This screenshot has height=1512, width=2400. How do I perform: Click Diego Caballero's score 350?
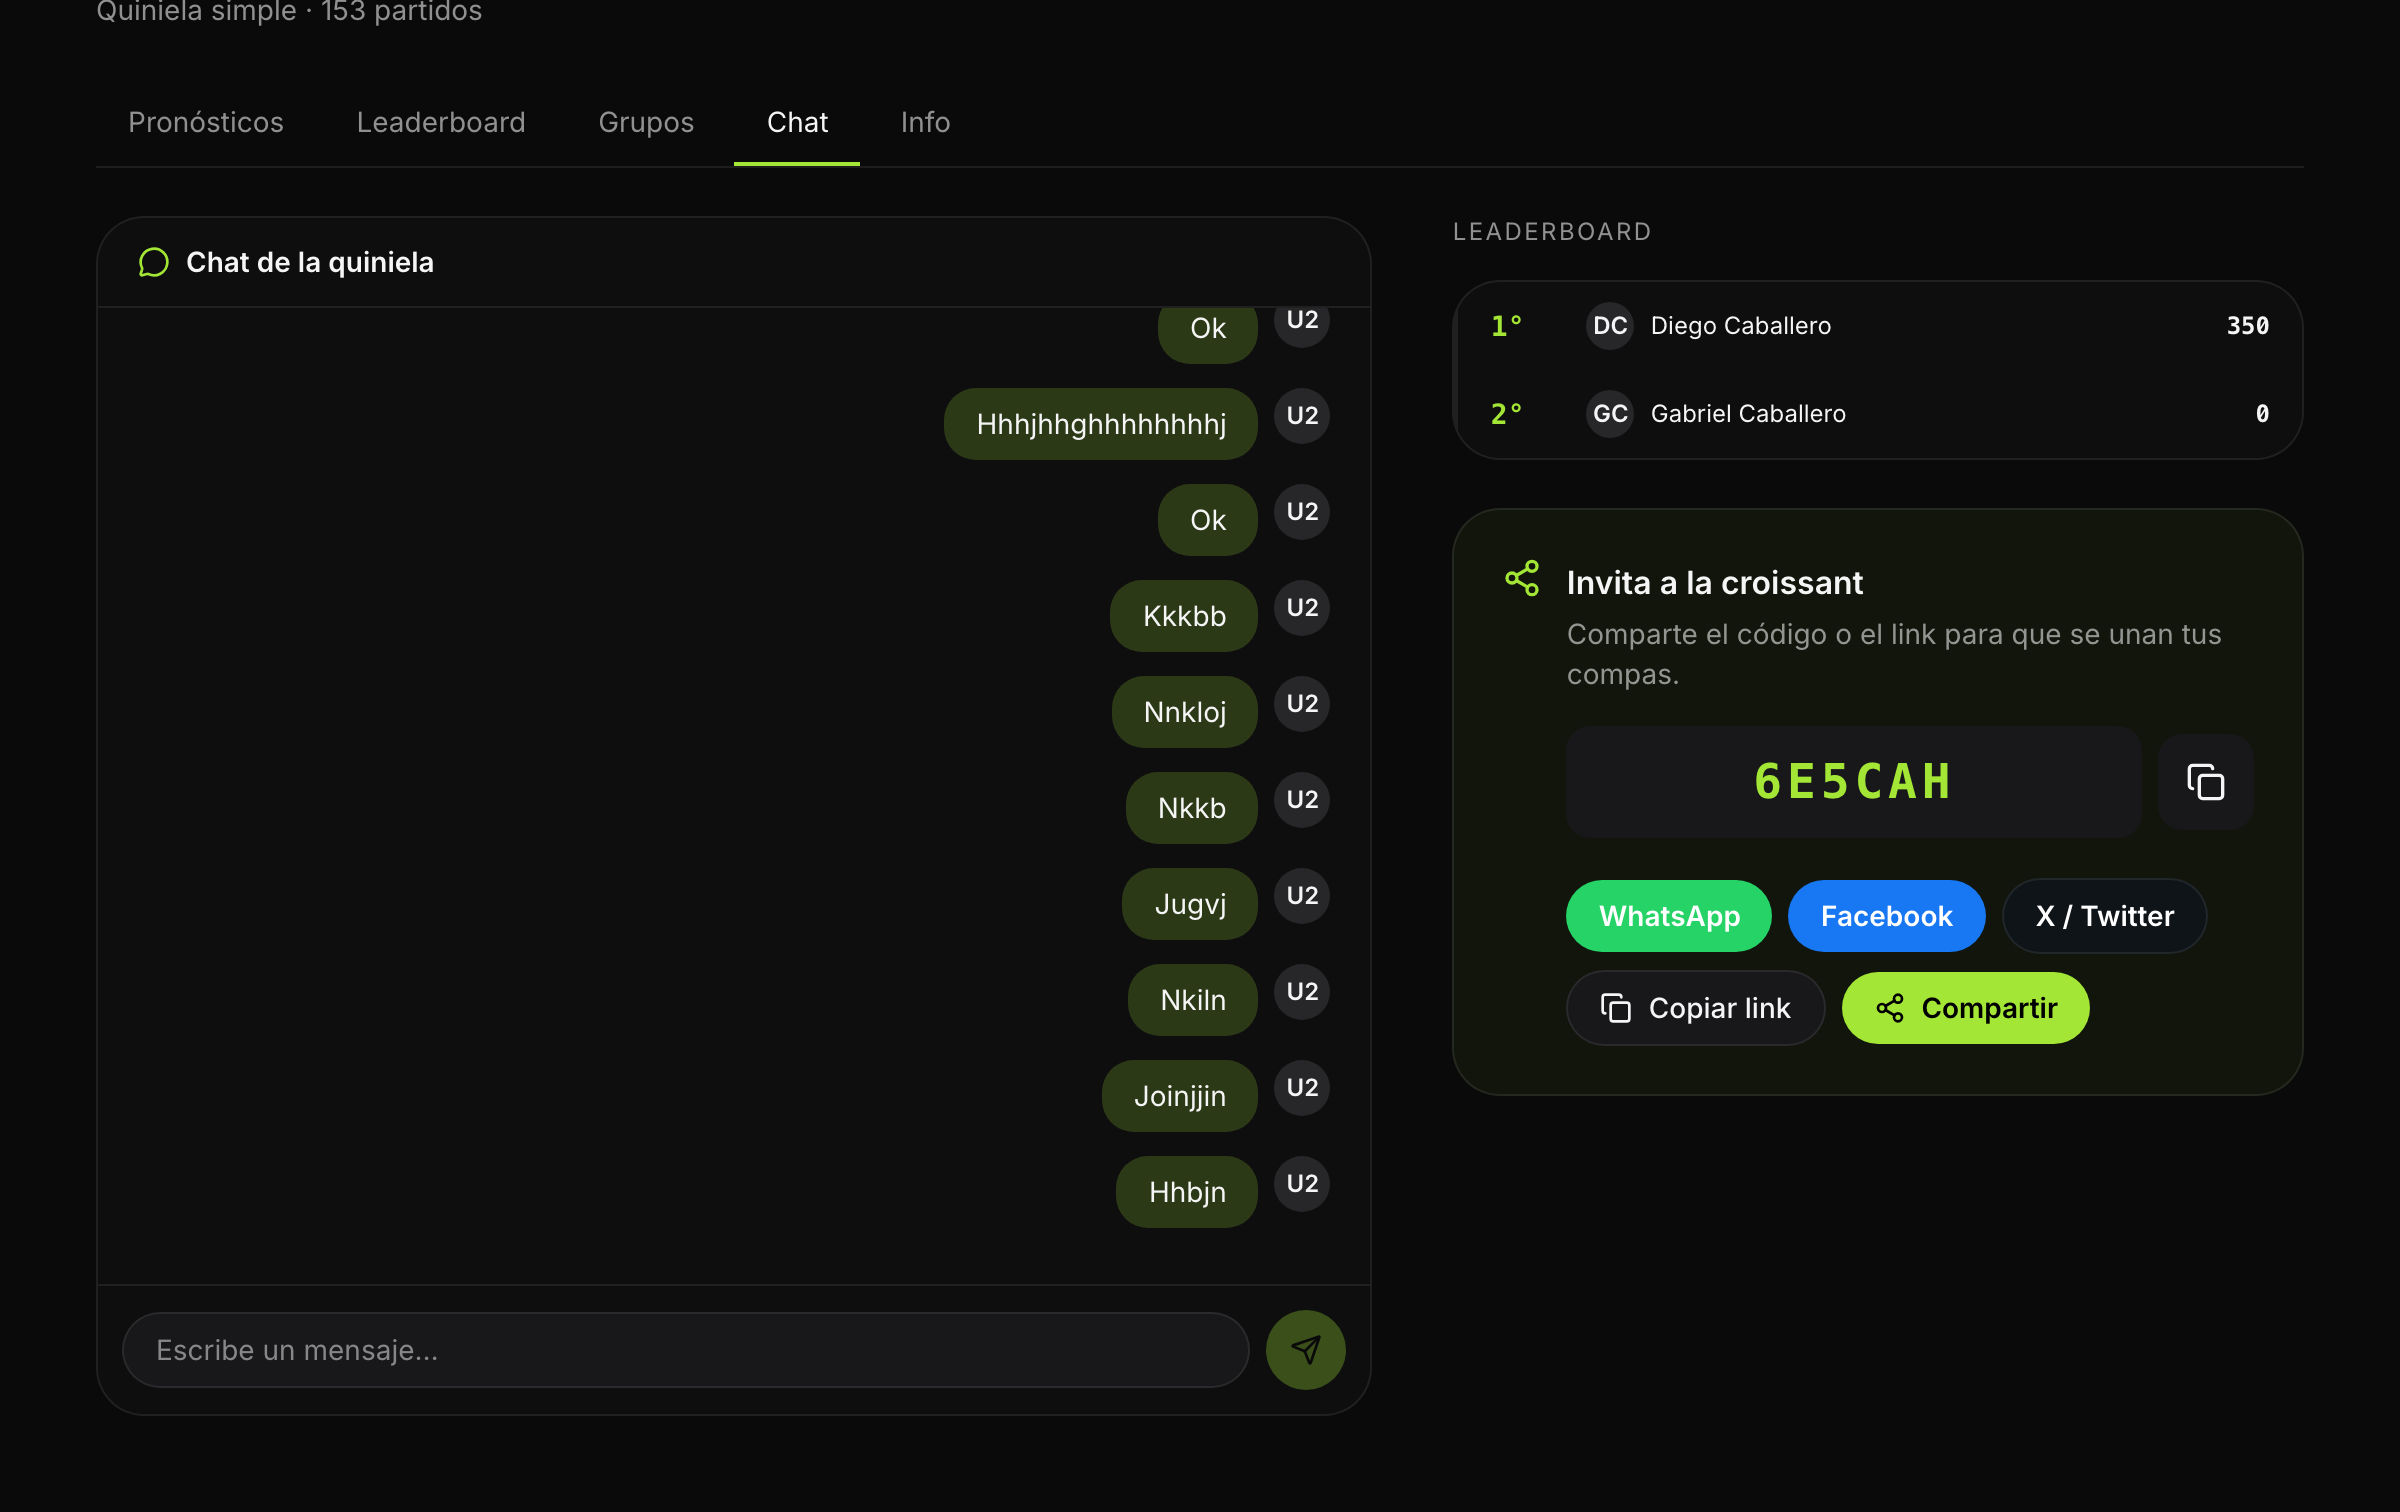tap(2247, 326)
